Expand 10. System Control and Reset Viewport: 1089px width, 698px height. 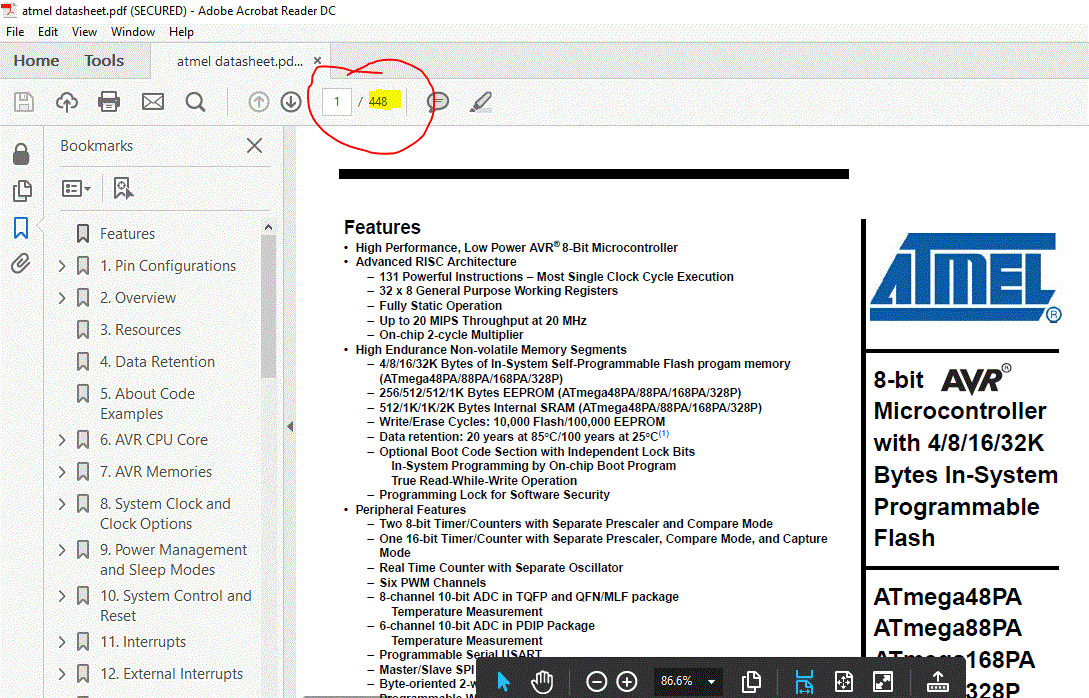click(62, 596)
